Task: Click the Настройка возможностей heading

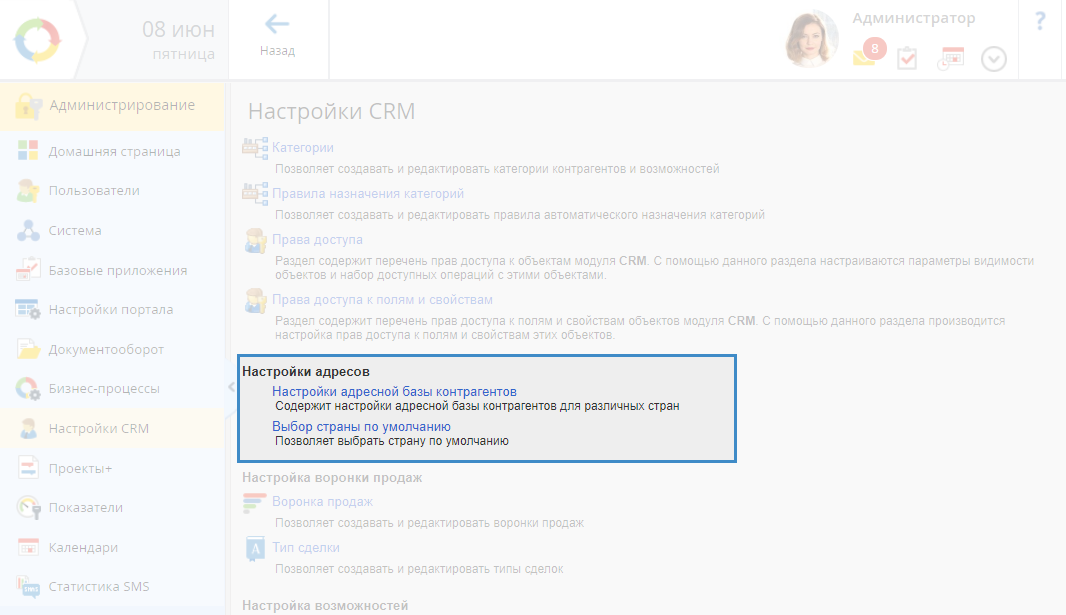Action: (x=325, y=605)
